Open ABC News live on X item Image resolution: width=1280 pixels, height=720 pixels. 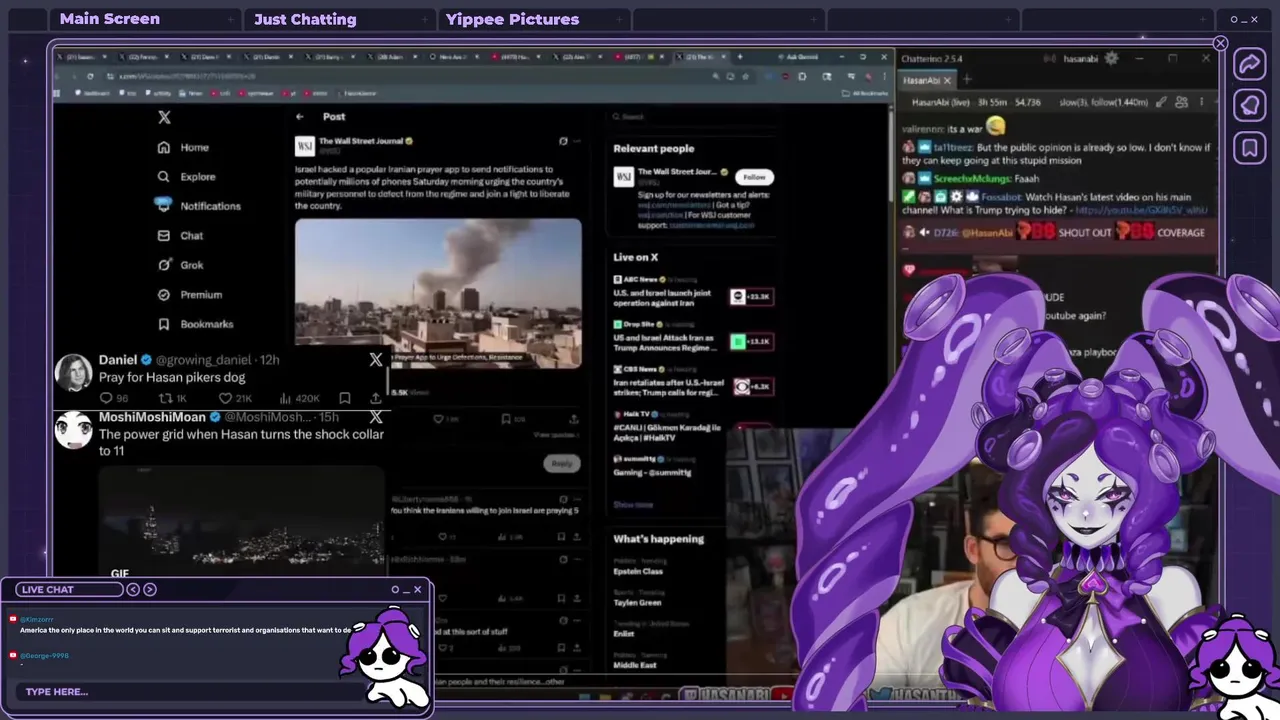point(693,292)
